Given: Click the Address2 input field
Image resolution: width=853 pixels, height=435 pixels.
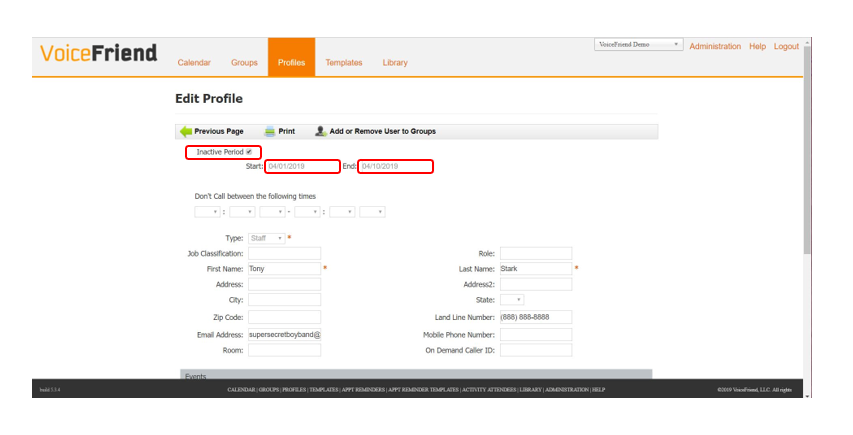Looking at the screenshot, I should pos(536,284).
